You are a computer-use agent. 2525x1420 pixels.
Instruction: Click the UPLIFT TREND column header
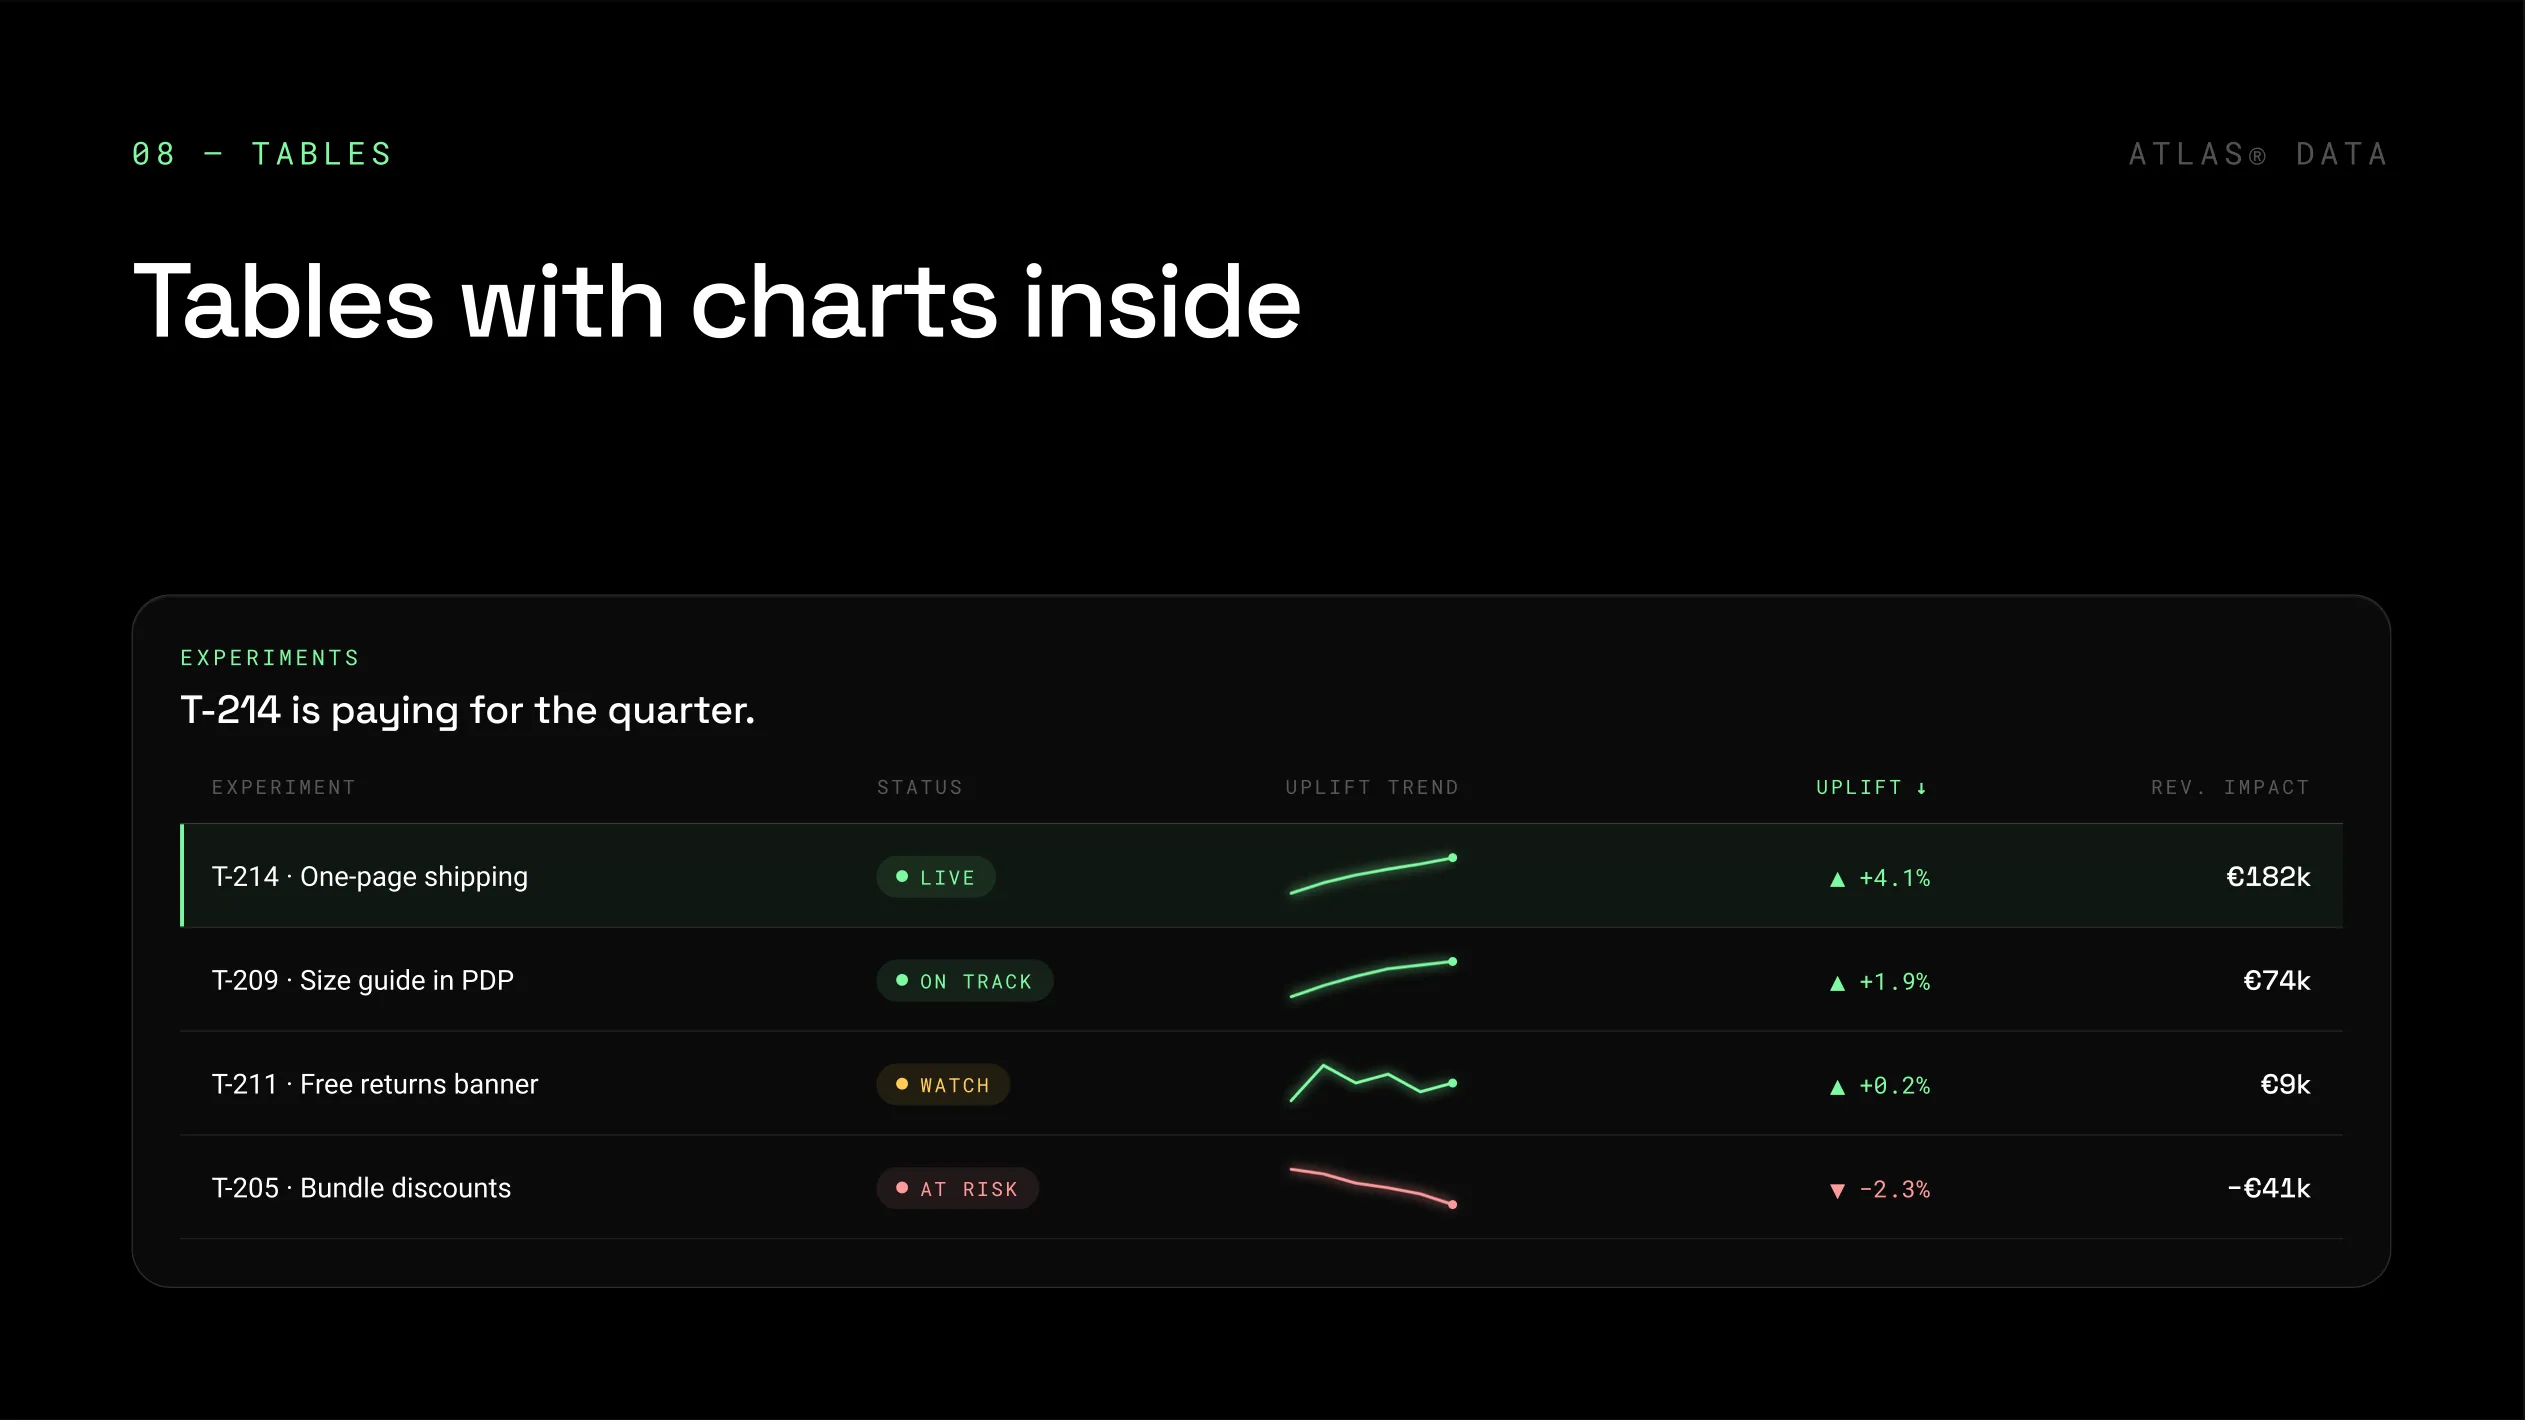1372,788
